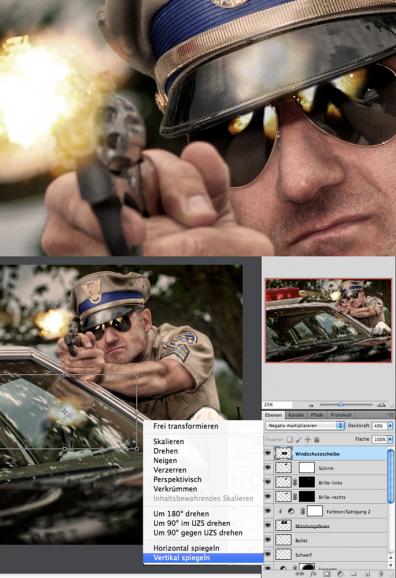Open the Pfade tab
396x578 pixels.
pos(317,415)
